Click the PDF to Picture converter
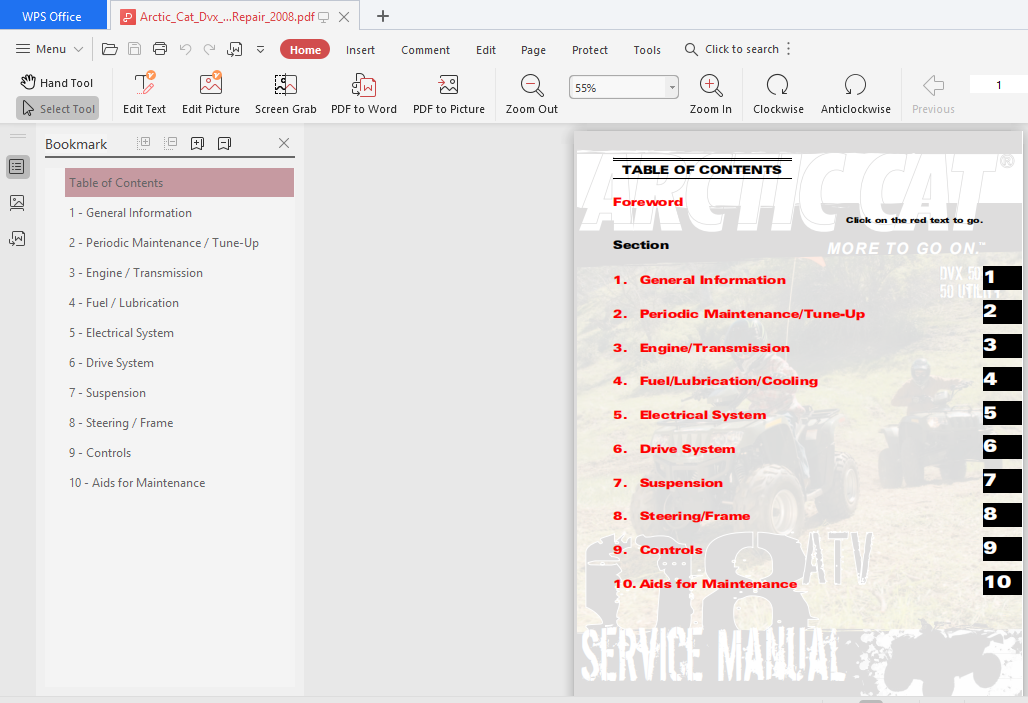Viewport: 1028px width, 703px height. [x=449, y=93]
